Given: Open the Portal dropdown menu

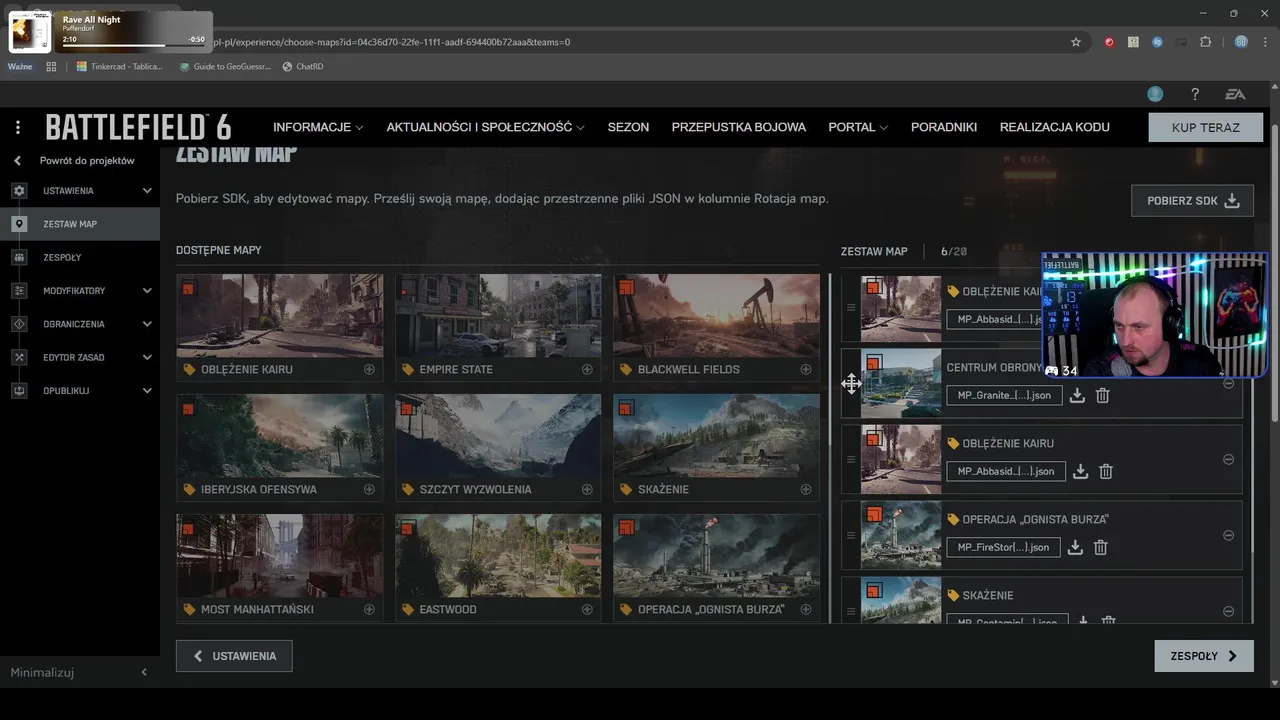Looking at the screenshot, I should [858, 127].
